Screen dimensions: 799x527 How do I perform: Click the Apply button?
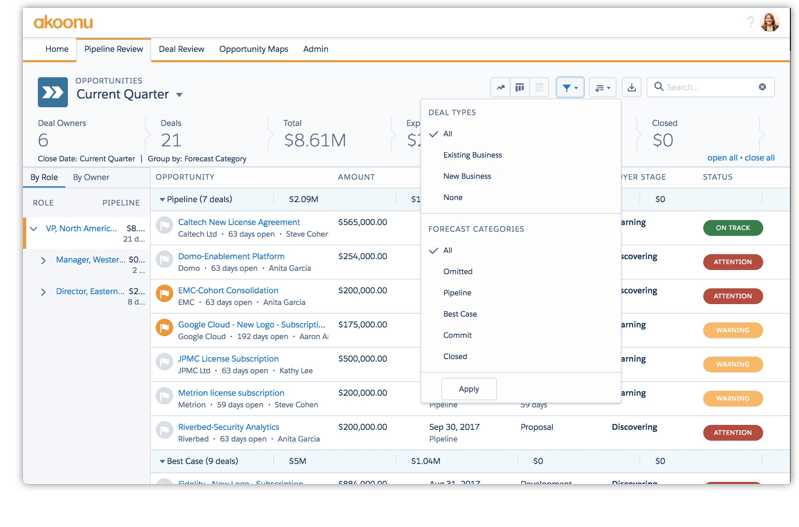point(469,389)
